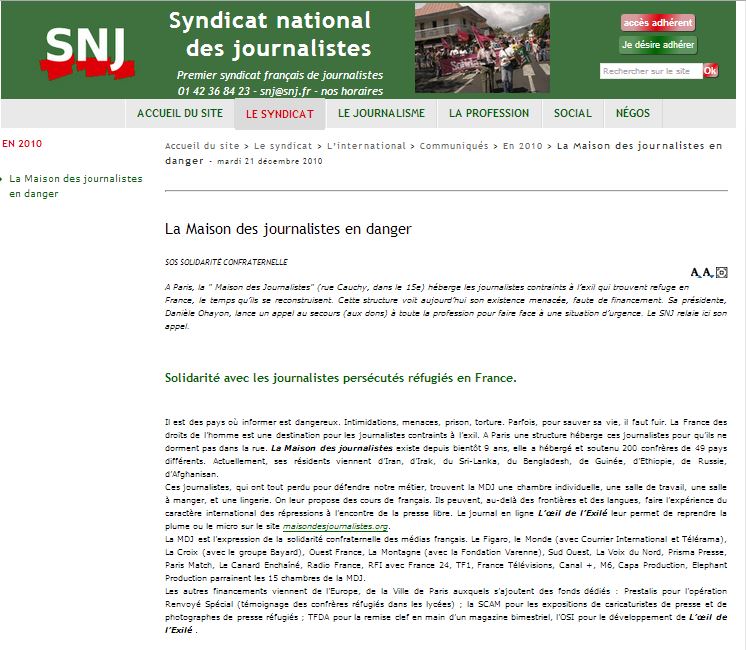Screen dimensions: 746x650
Task: Open the 'Négos' navigation tab
Action: [x=634, y=114]
